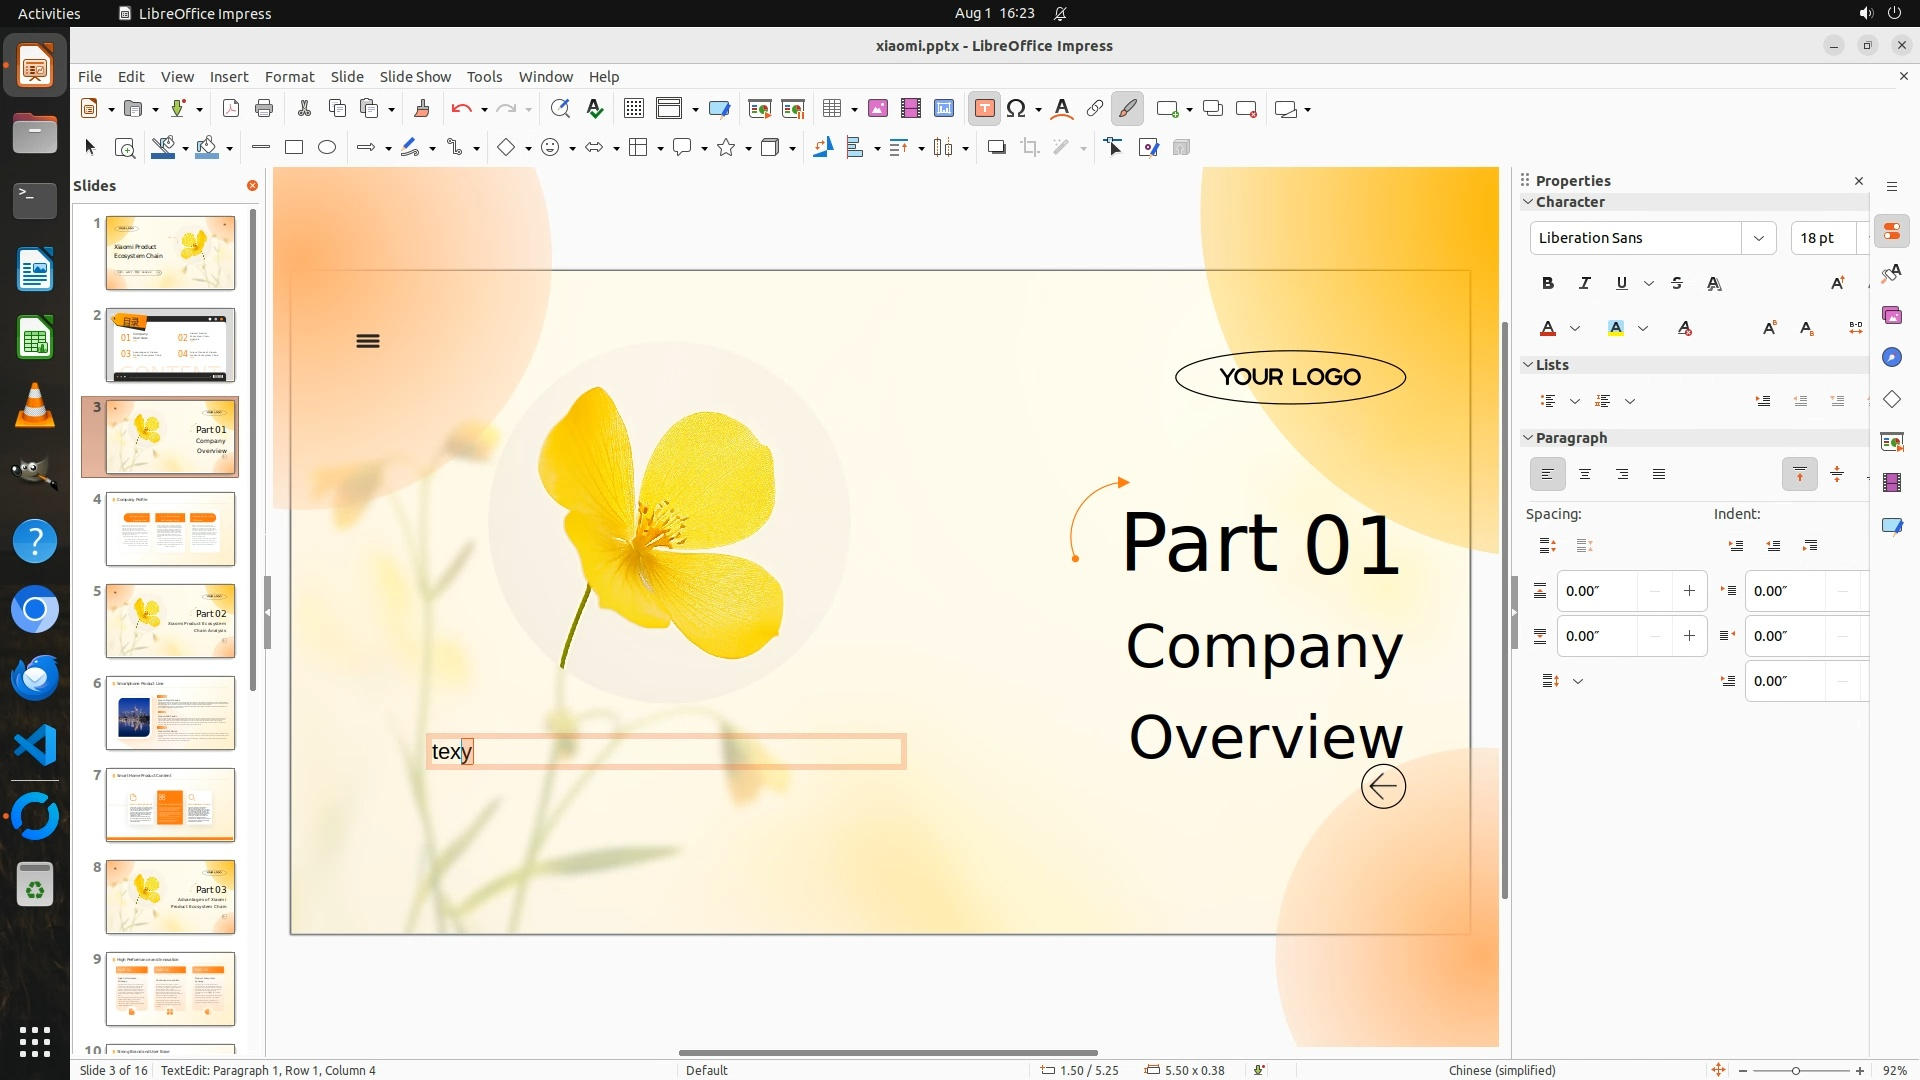Viewport: 1920px width, 1080px height.
Task: Enable center paragraph alignment
Action: pyautogui.click(x=1585, y=474)
